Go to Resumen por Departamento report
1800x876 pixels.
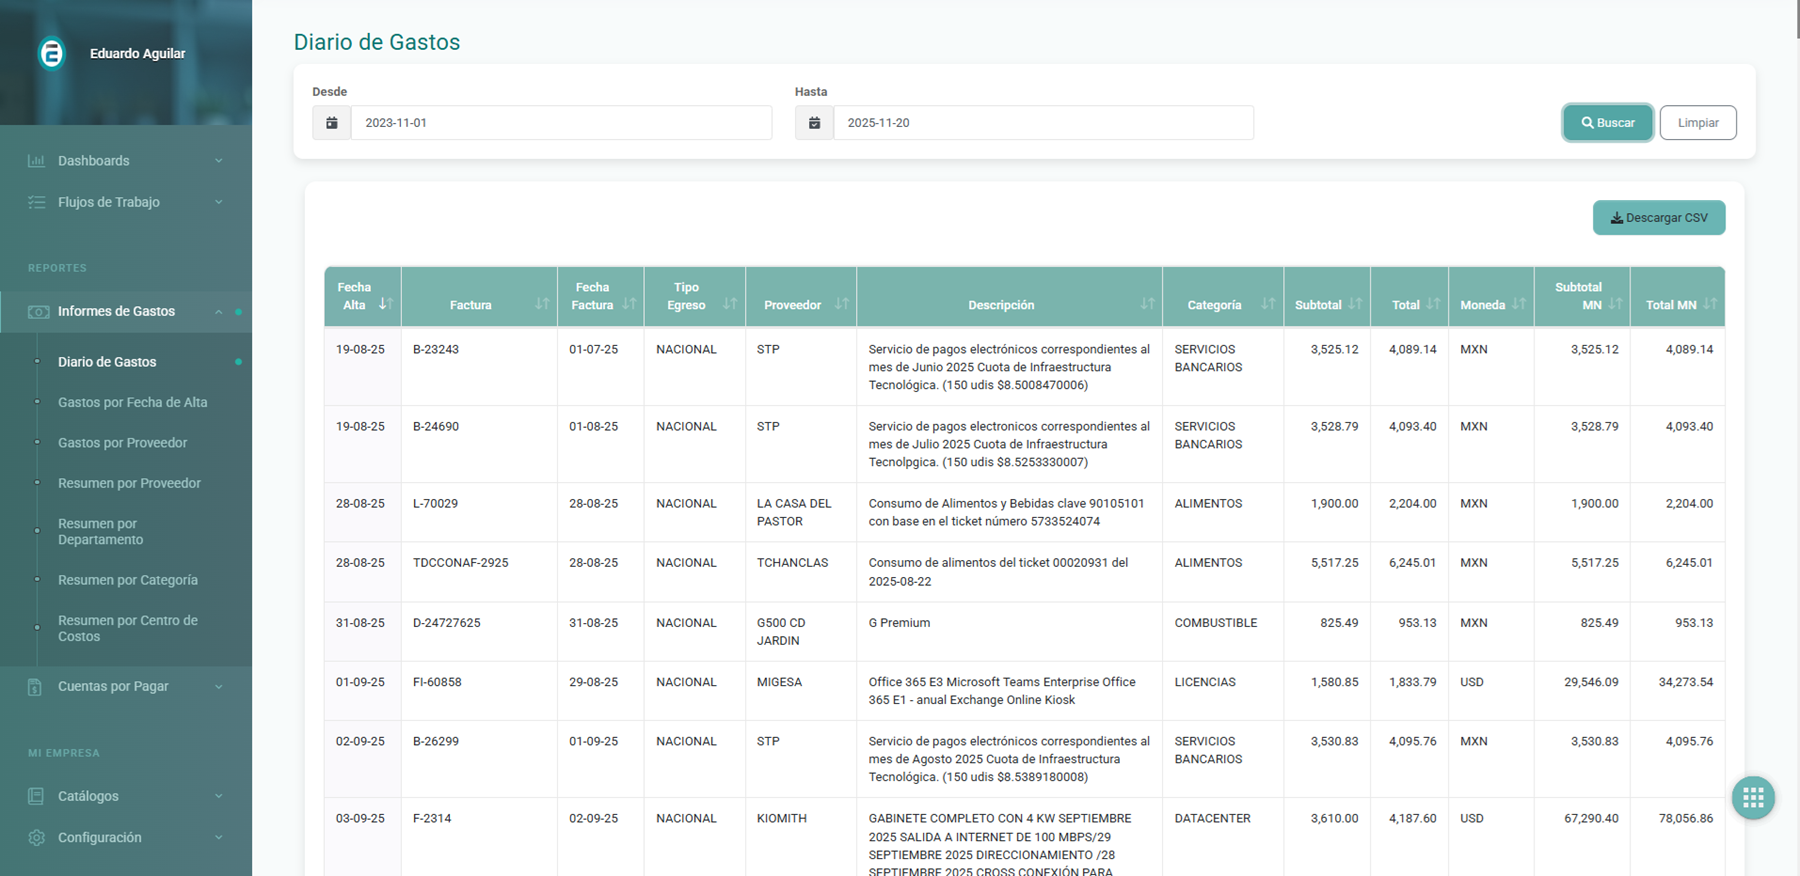pos(100,532)
